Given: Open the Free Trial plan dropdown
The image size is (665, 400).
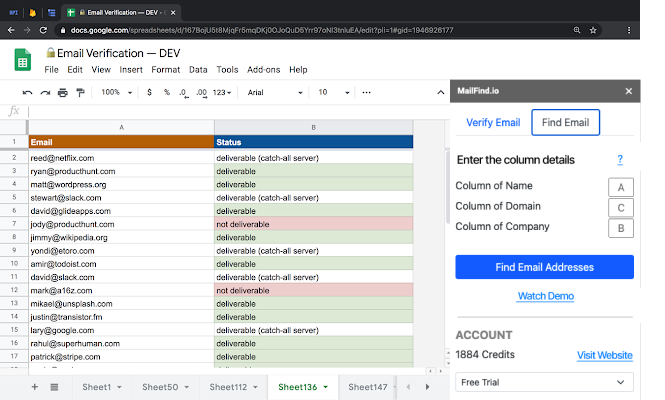Looking at the screenshot, I should (545, 382).
